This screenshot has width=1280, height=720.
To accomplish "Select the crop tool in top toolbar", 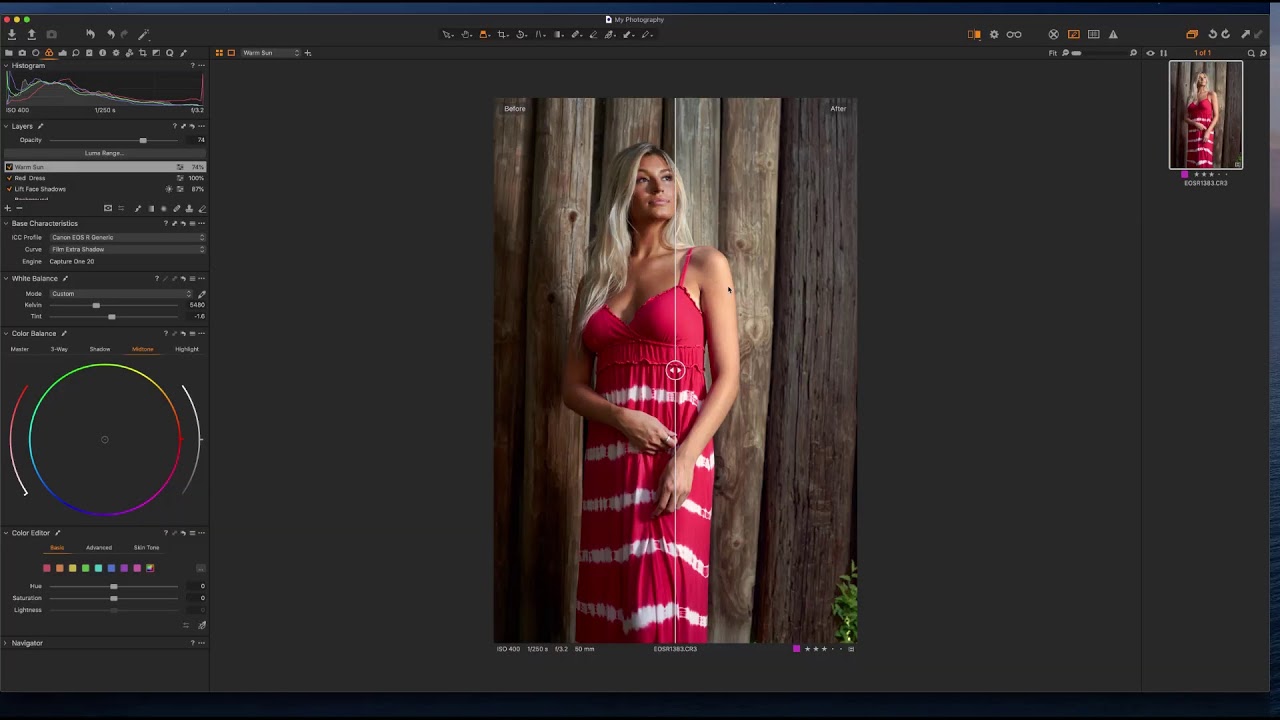I will [502, 34].
